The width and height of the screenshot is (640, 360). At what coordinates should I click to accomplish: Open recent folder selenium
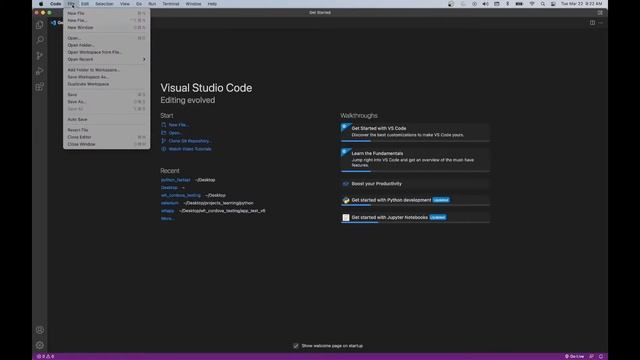point(169,203)
